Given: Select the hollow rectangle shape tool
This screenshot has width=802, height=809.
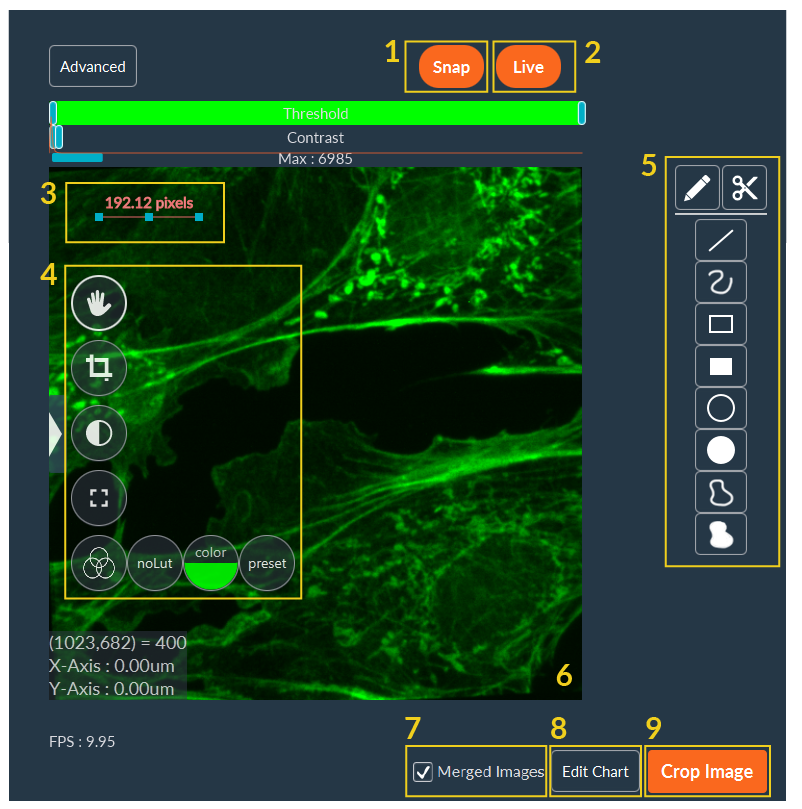Looking at the screenshot, I should coord(720,323).
